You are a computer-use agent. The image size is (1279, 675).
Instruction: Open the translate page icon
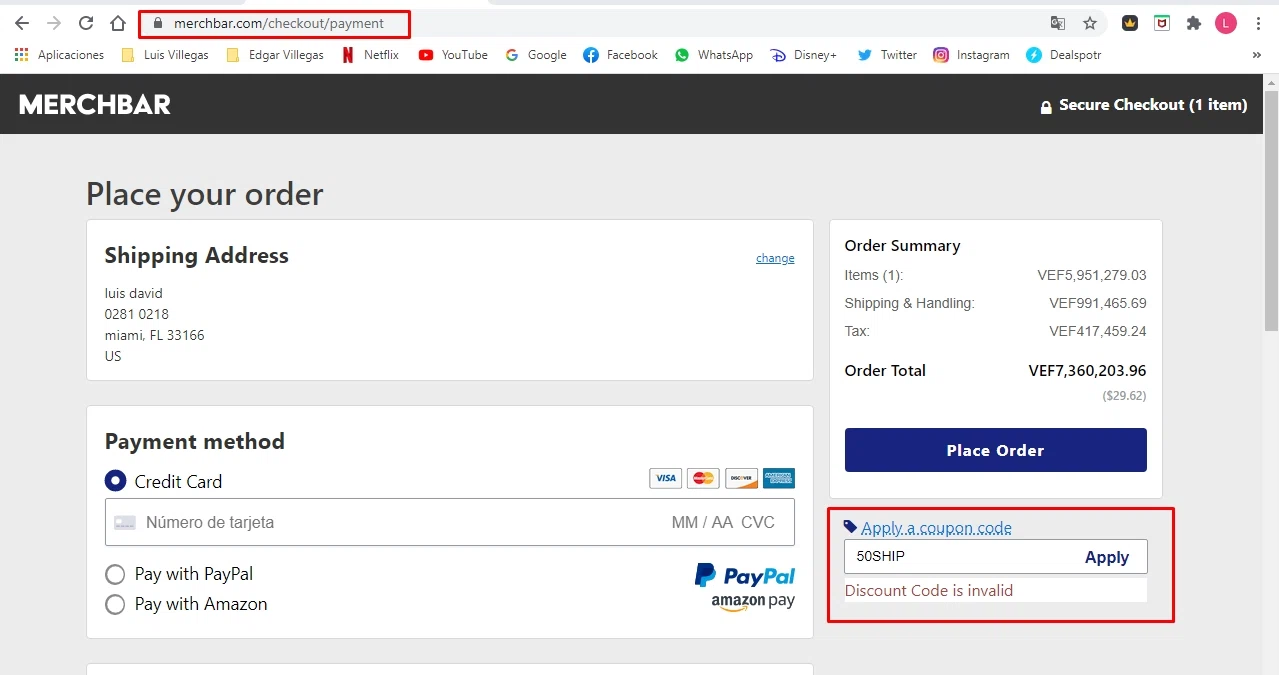pos(1057,23)
